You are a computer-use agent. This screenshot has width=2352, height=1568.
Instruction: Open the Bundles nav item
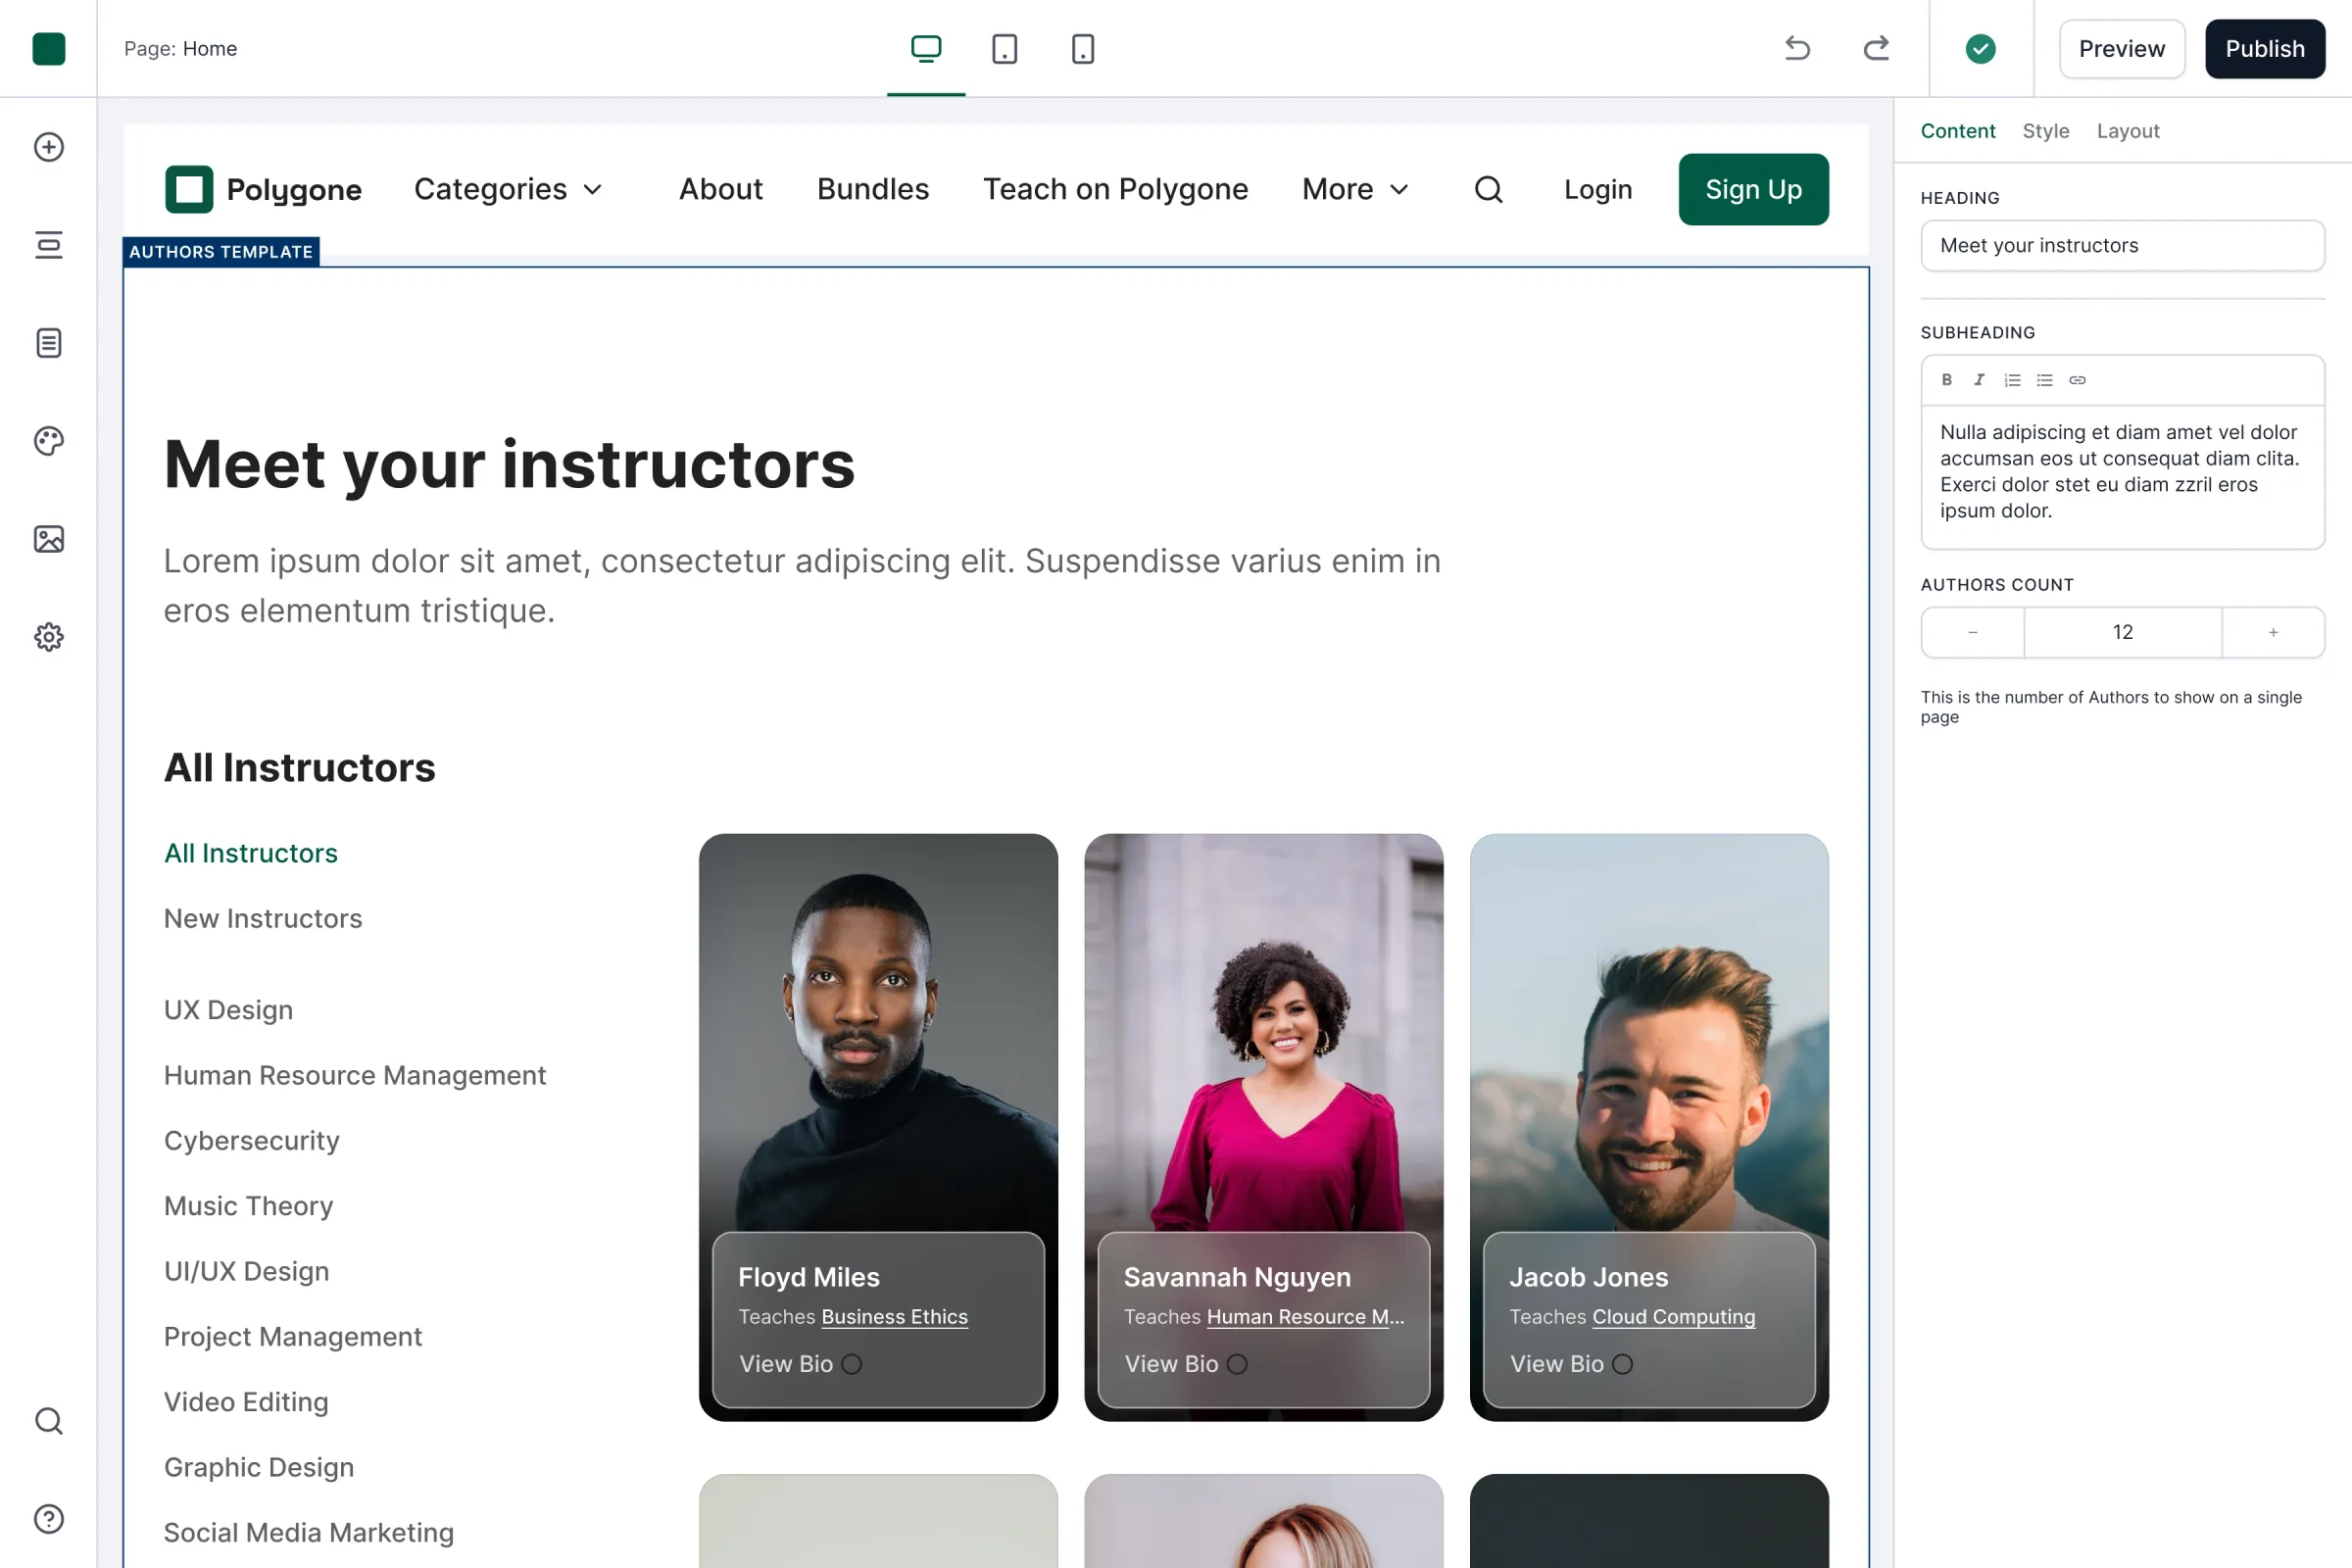click(873, 189)
